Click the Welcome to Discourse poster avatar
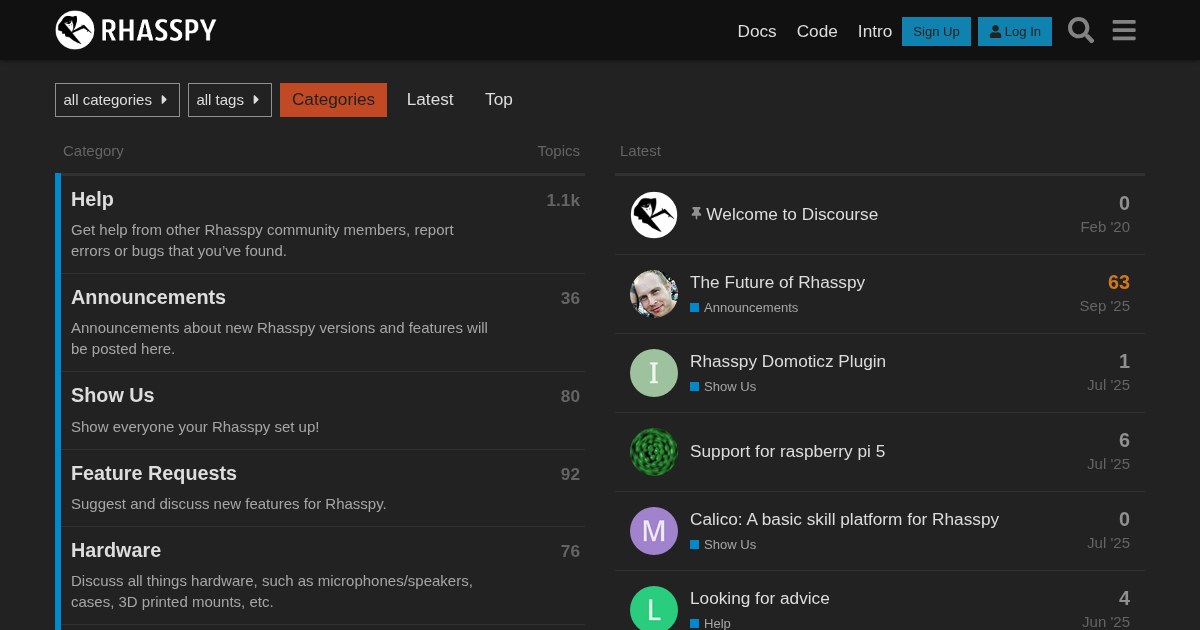 (x=654, y=215)
